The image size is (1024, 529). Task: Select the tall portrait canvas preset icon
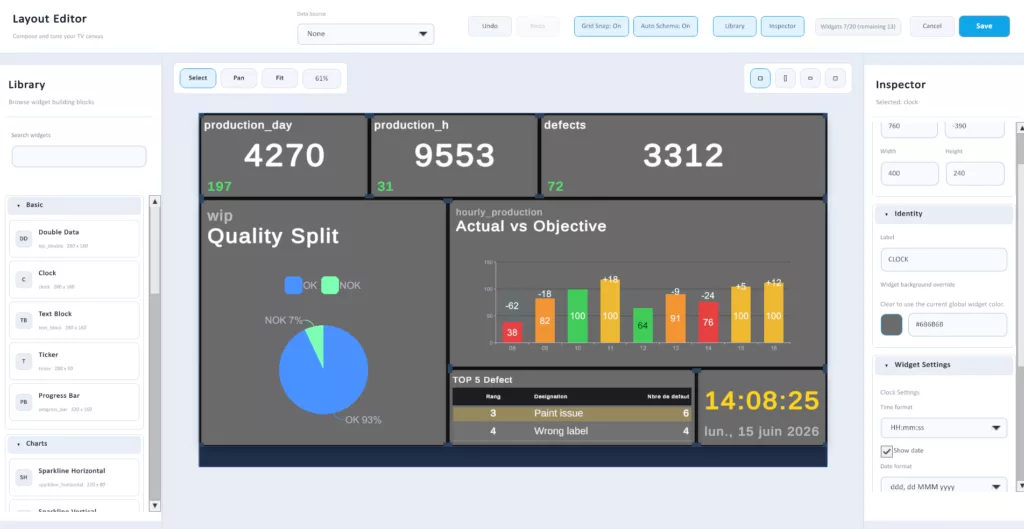785,78
